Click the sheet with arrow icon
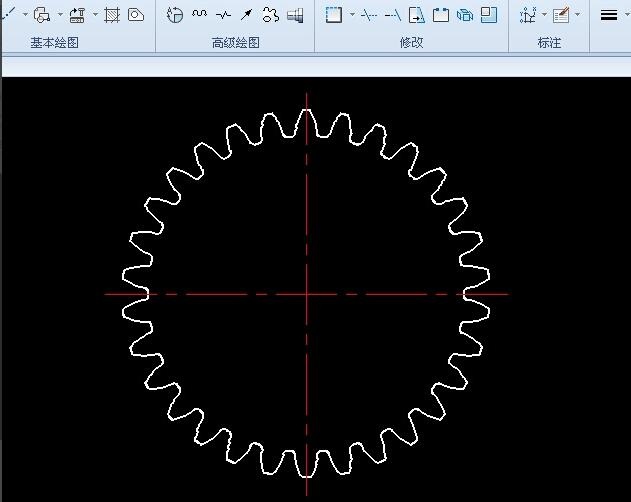Image resolution: width=631 pixels, height=502 pixels. point(417,15)
